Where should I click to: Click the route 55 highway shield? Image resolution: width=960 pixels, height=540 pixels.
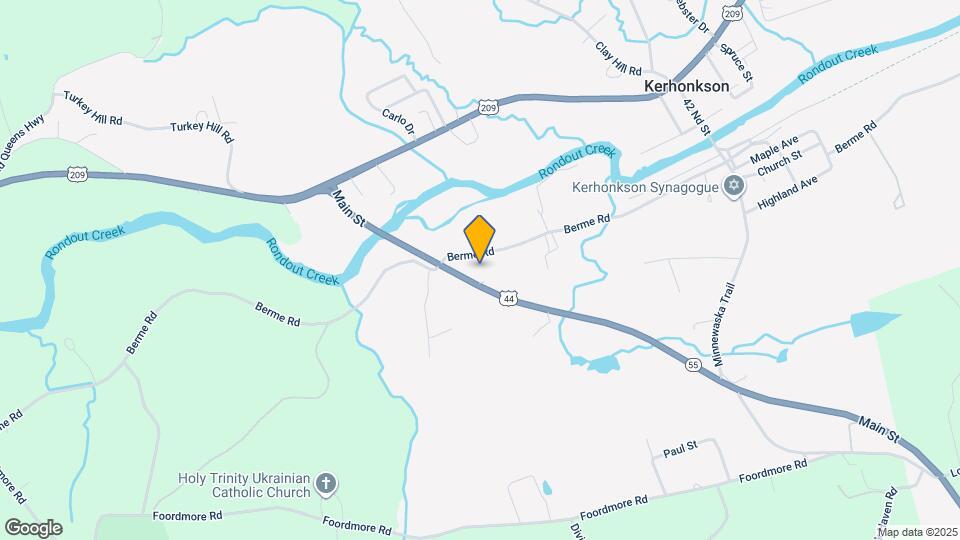[692, 365]
